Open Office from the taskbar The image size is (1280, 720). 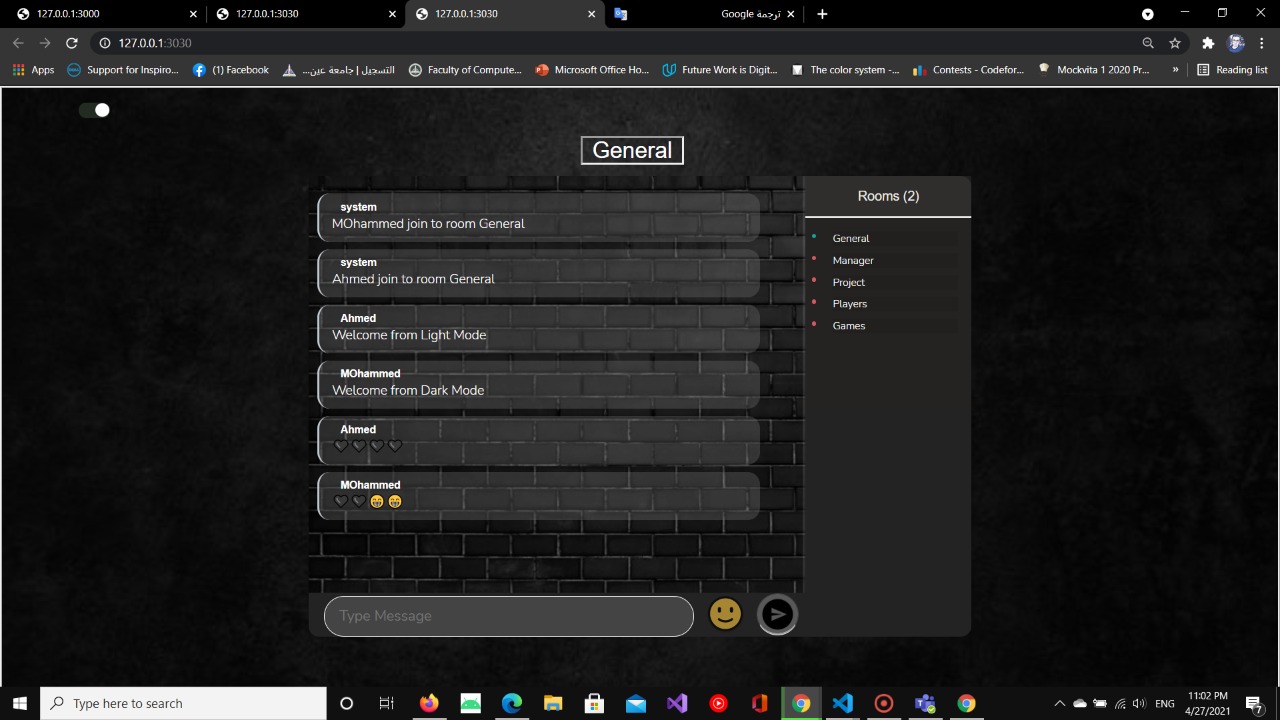pos(759,703)
